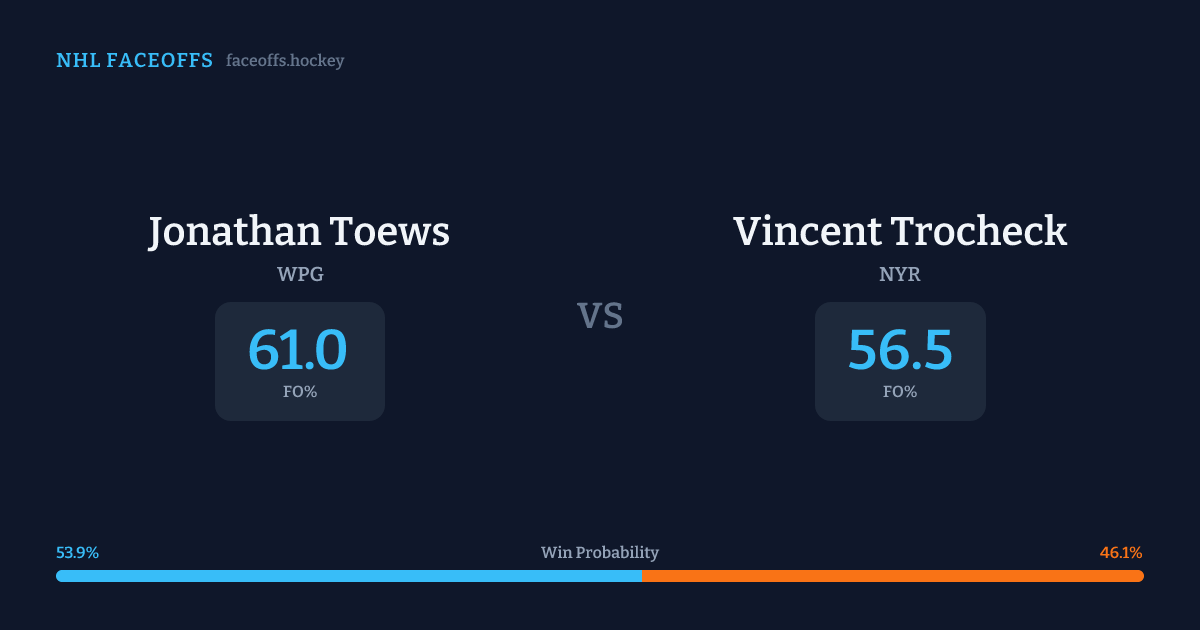The width and height of the screenshot is (1200, 630).
Task: Click the NHL FACEOFFS site title
Action: tap(134, 61)
